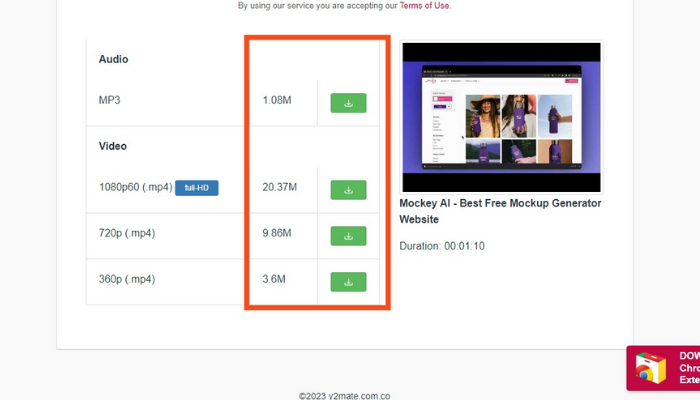Click the 1.08M file size
The image size is (700, 400).
click(x=277, y=100)
